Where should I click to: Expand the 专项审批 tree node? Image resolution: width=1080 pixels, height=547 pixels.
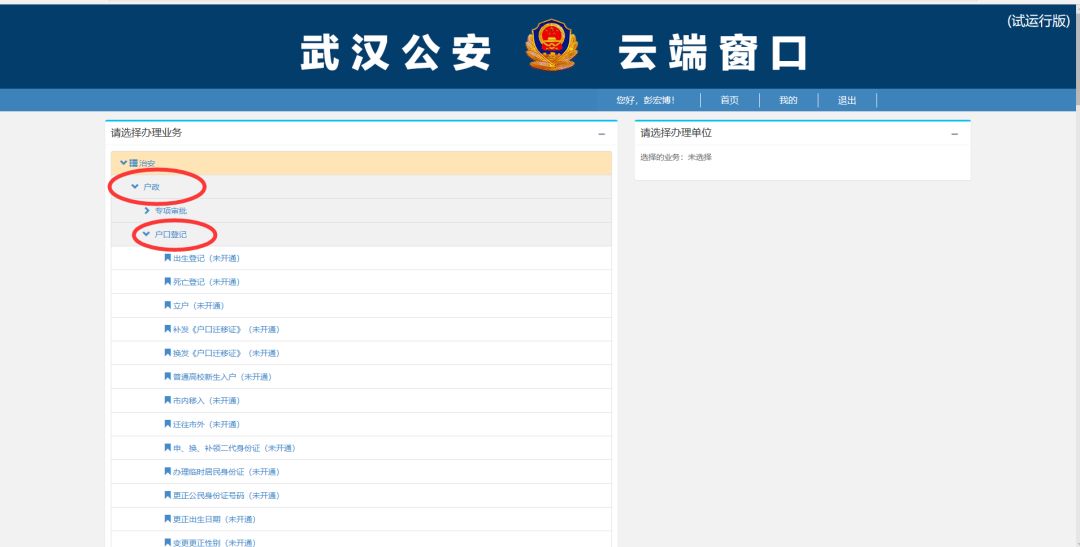[x=147, y=211]
